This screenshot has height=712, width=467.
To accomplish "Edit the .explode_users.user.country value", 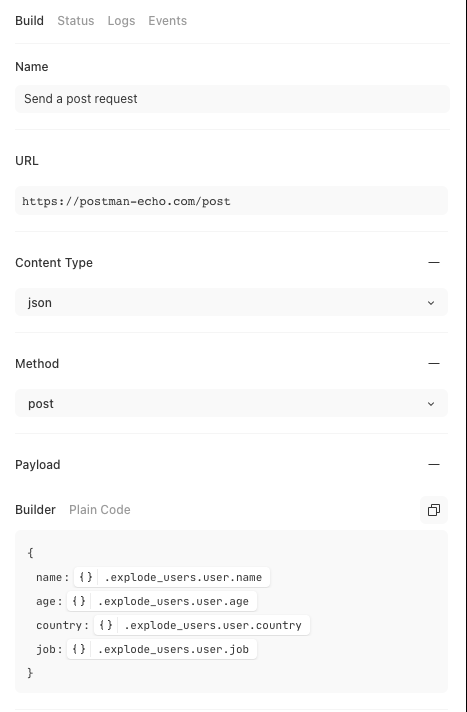I will click(x=213, y=625).
